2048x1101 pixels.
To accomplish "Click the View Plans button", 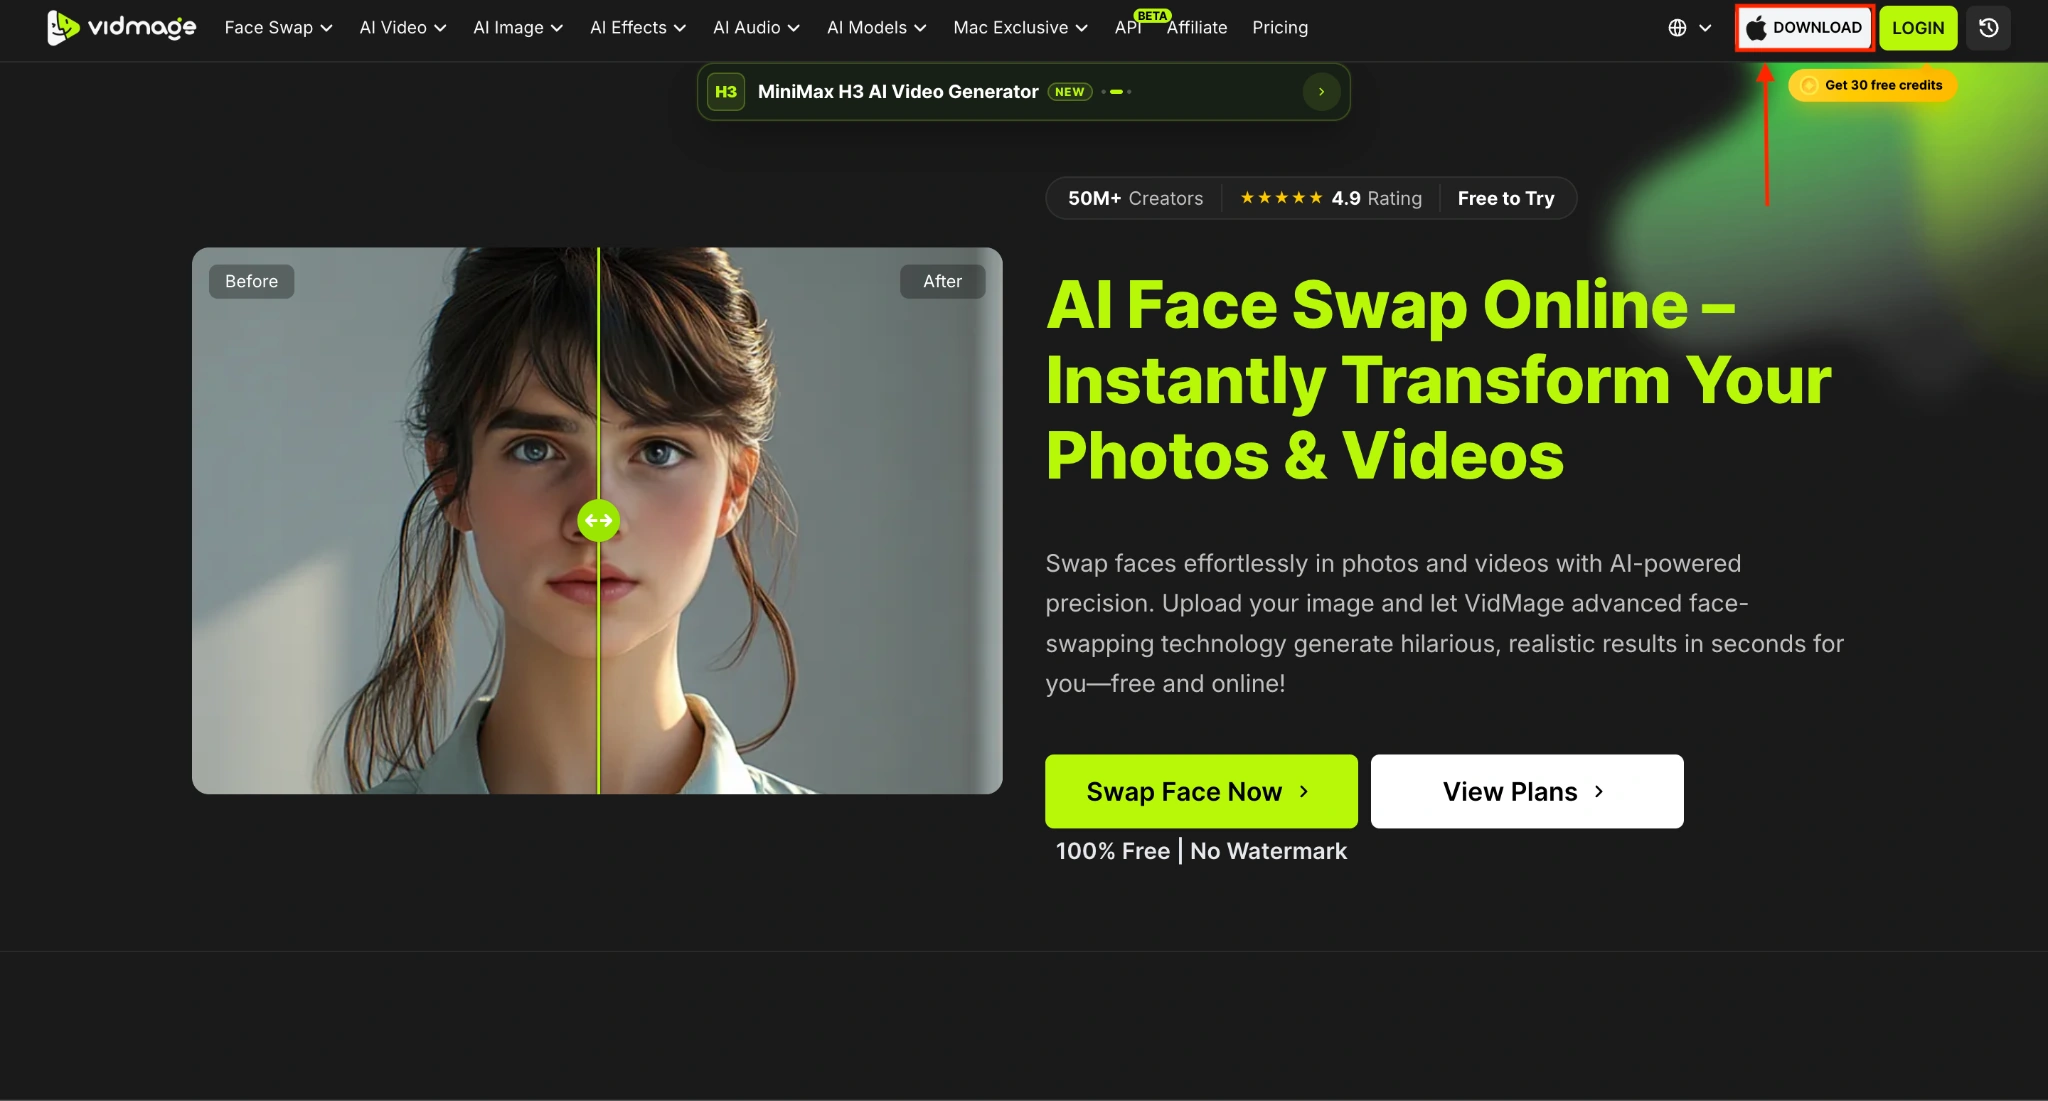I will 1527,791.
